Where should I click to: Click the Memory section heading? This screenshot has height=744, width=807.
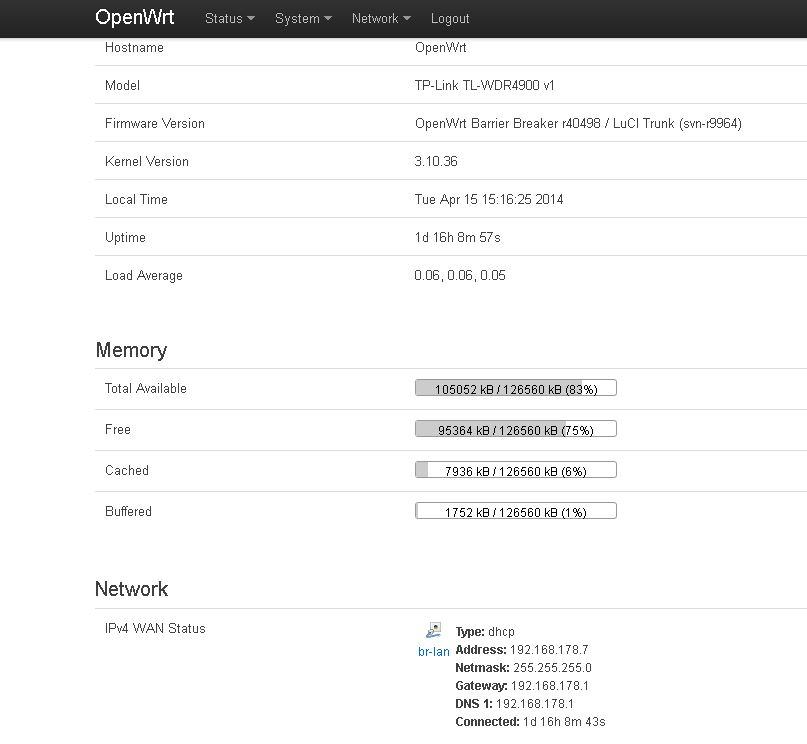click(131, 350)
